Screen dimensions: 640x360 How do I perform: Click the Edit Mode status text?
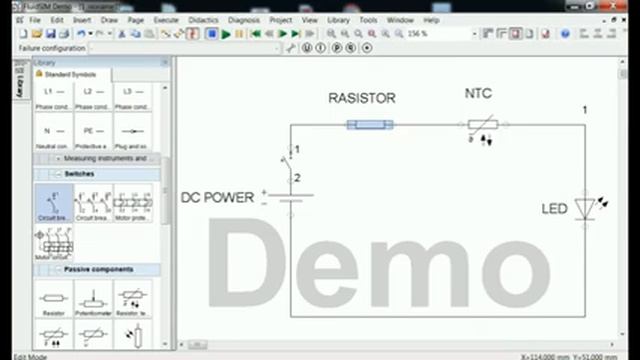point(30,356)
